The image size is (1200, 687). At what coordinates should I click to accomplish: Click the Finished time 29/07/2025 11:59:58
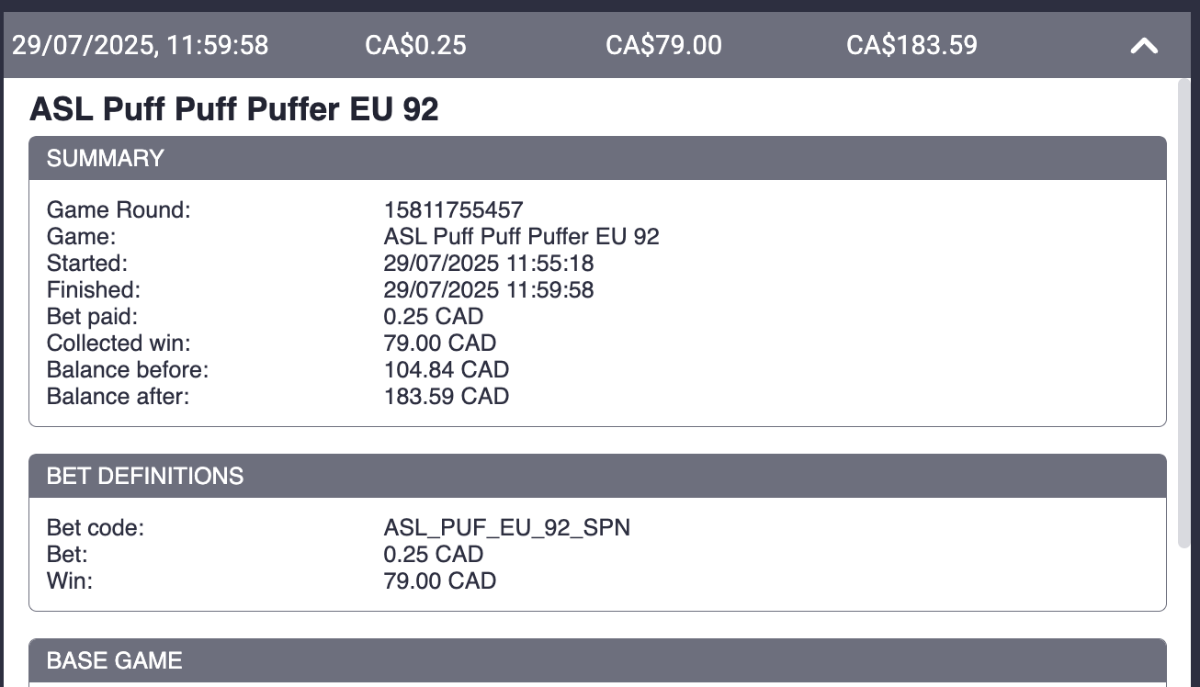(x=489, y=290)
